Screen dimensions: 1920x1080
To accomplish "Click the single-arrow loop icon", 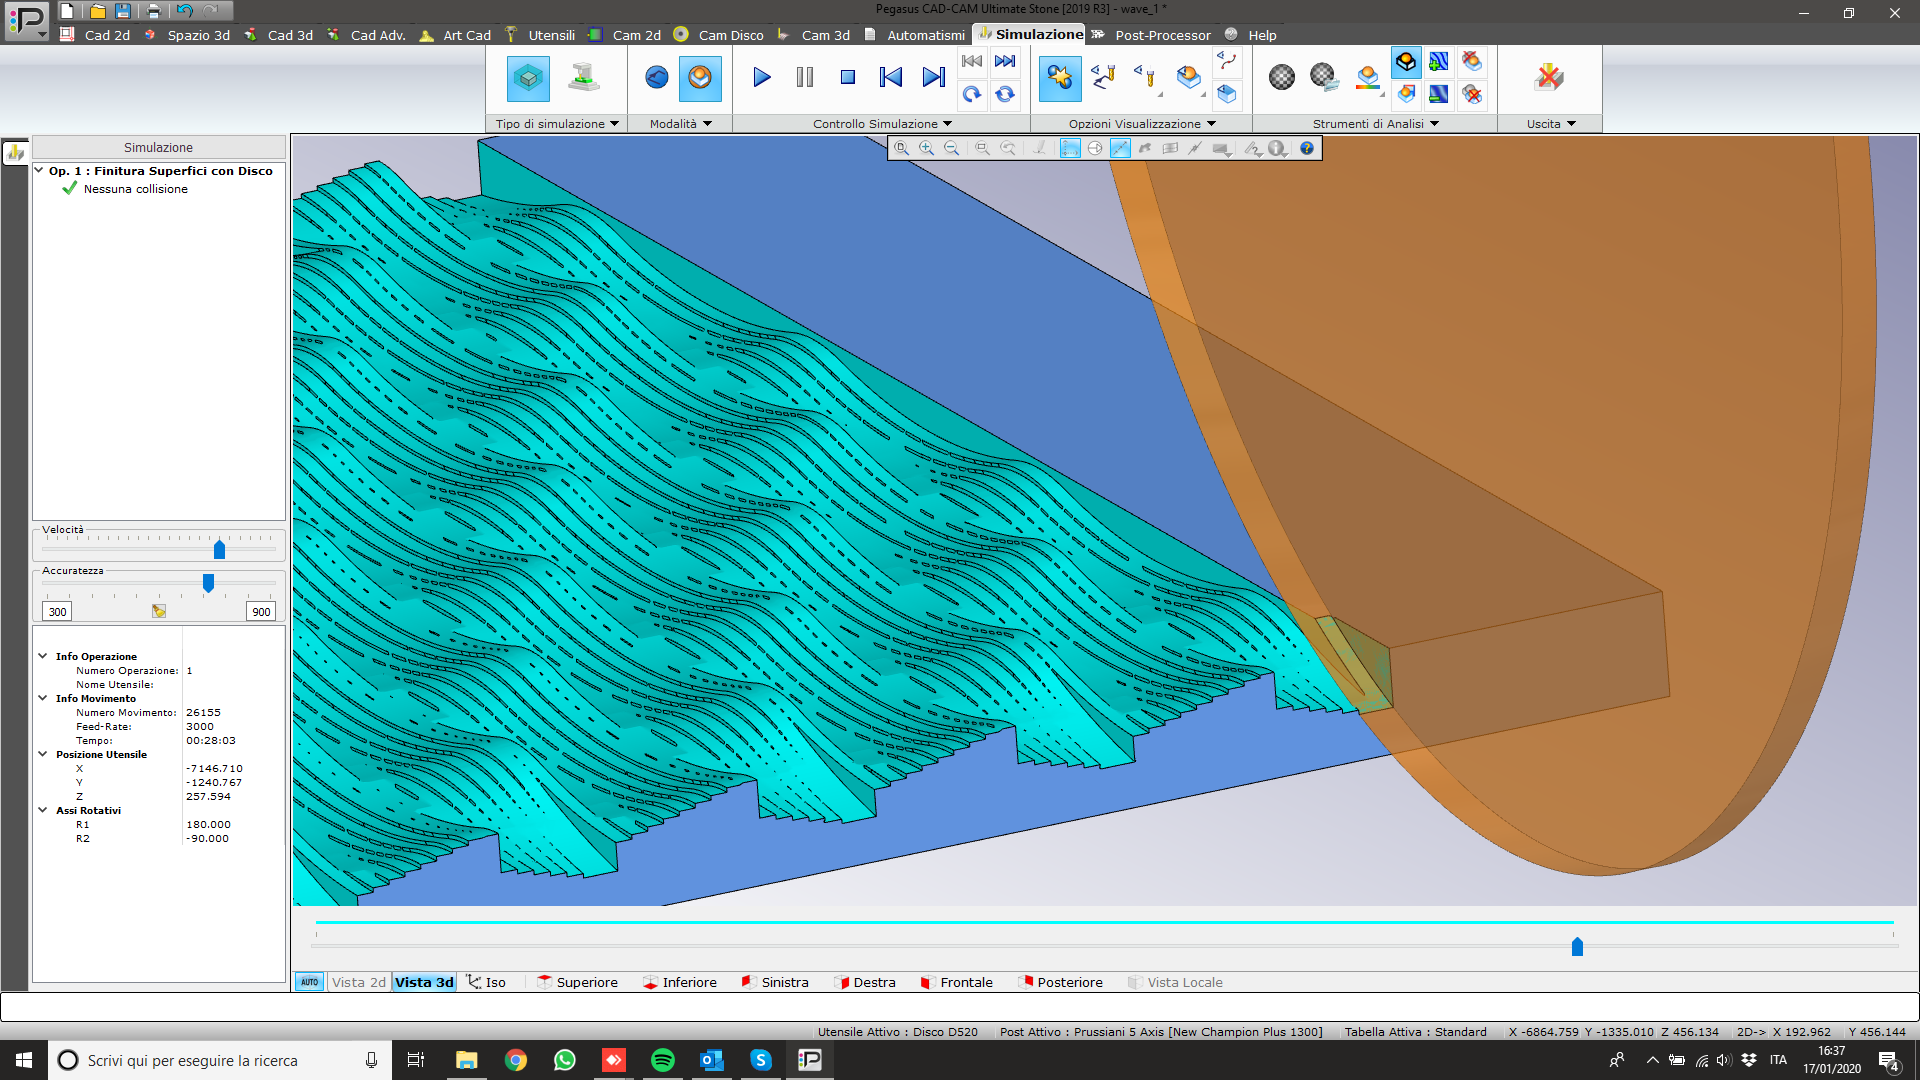I will tap(972, 94).
